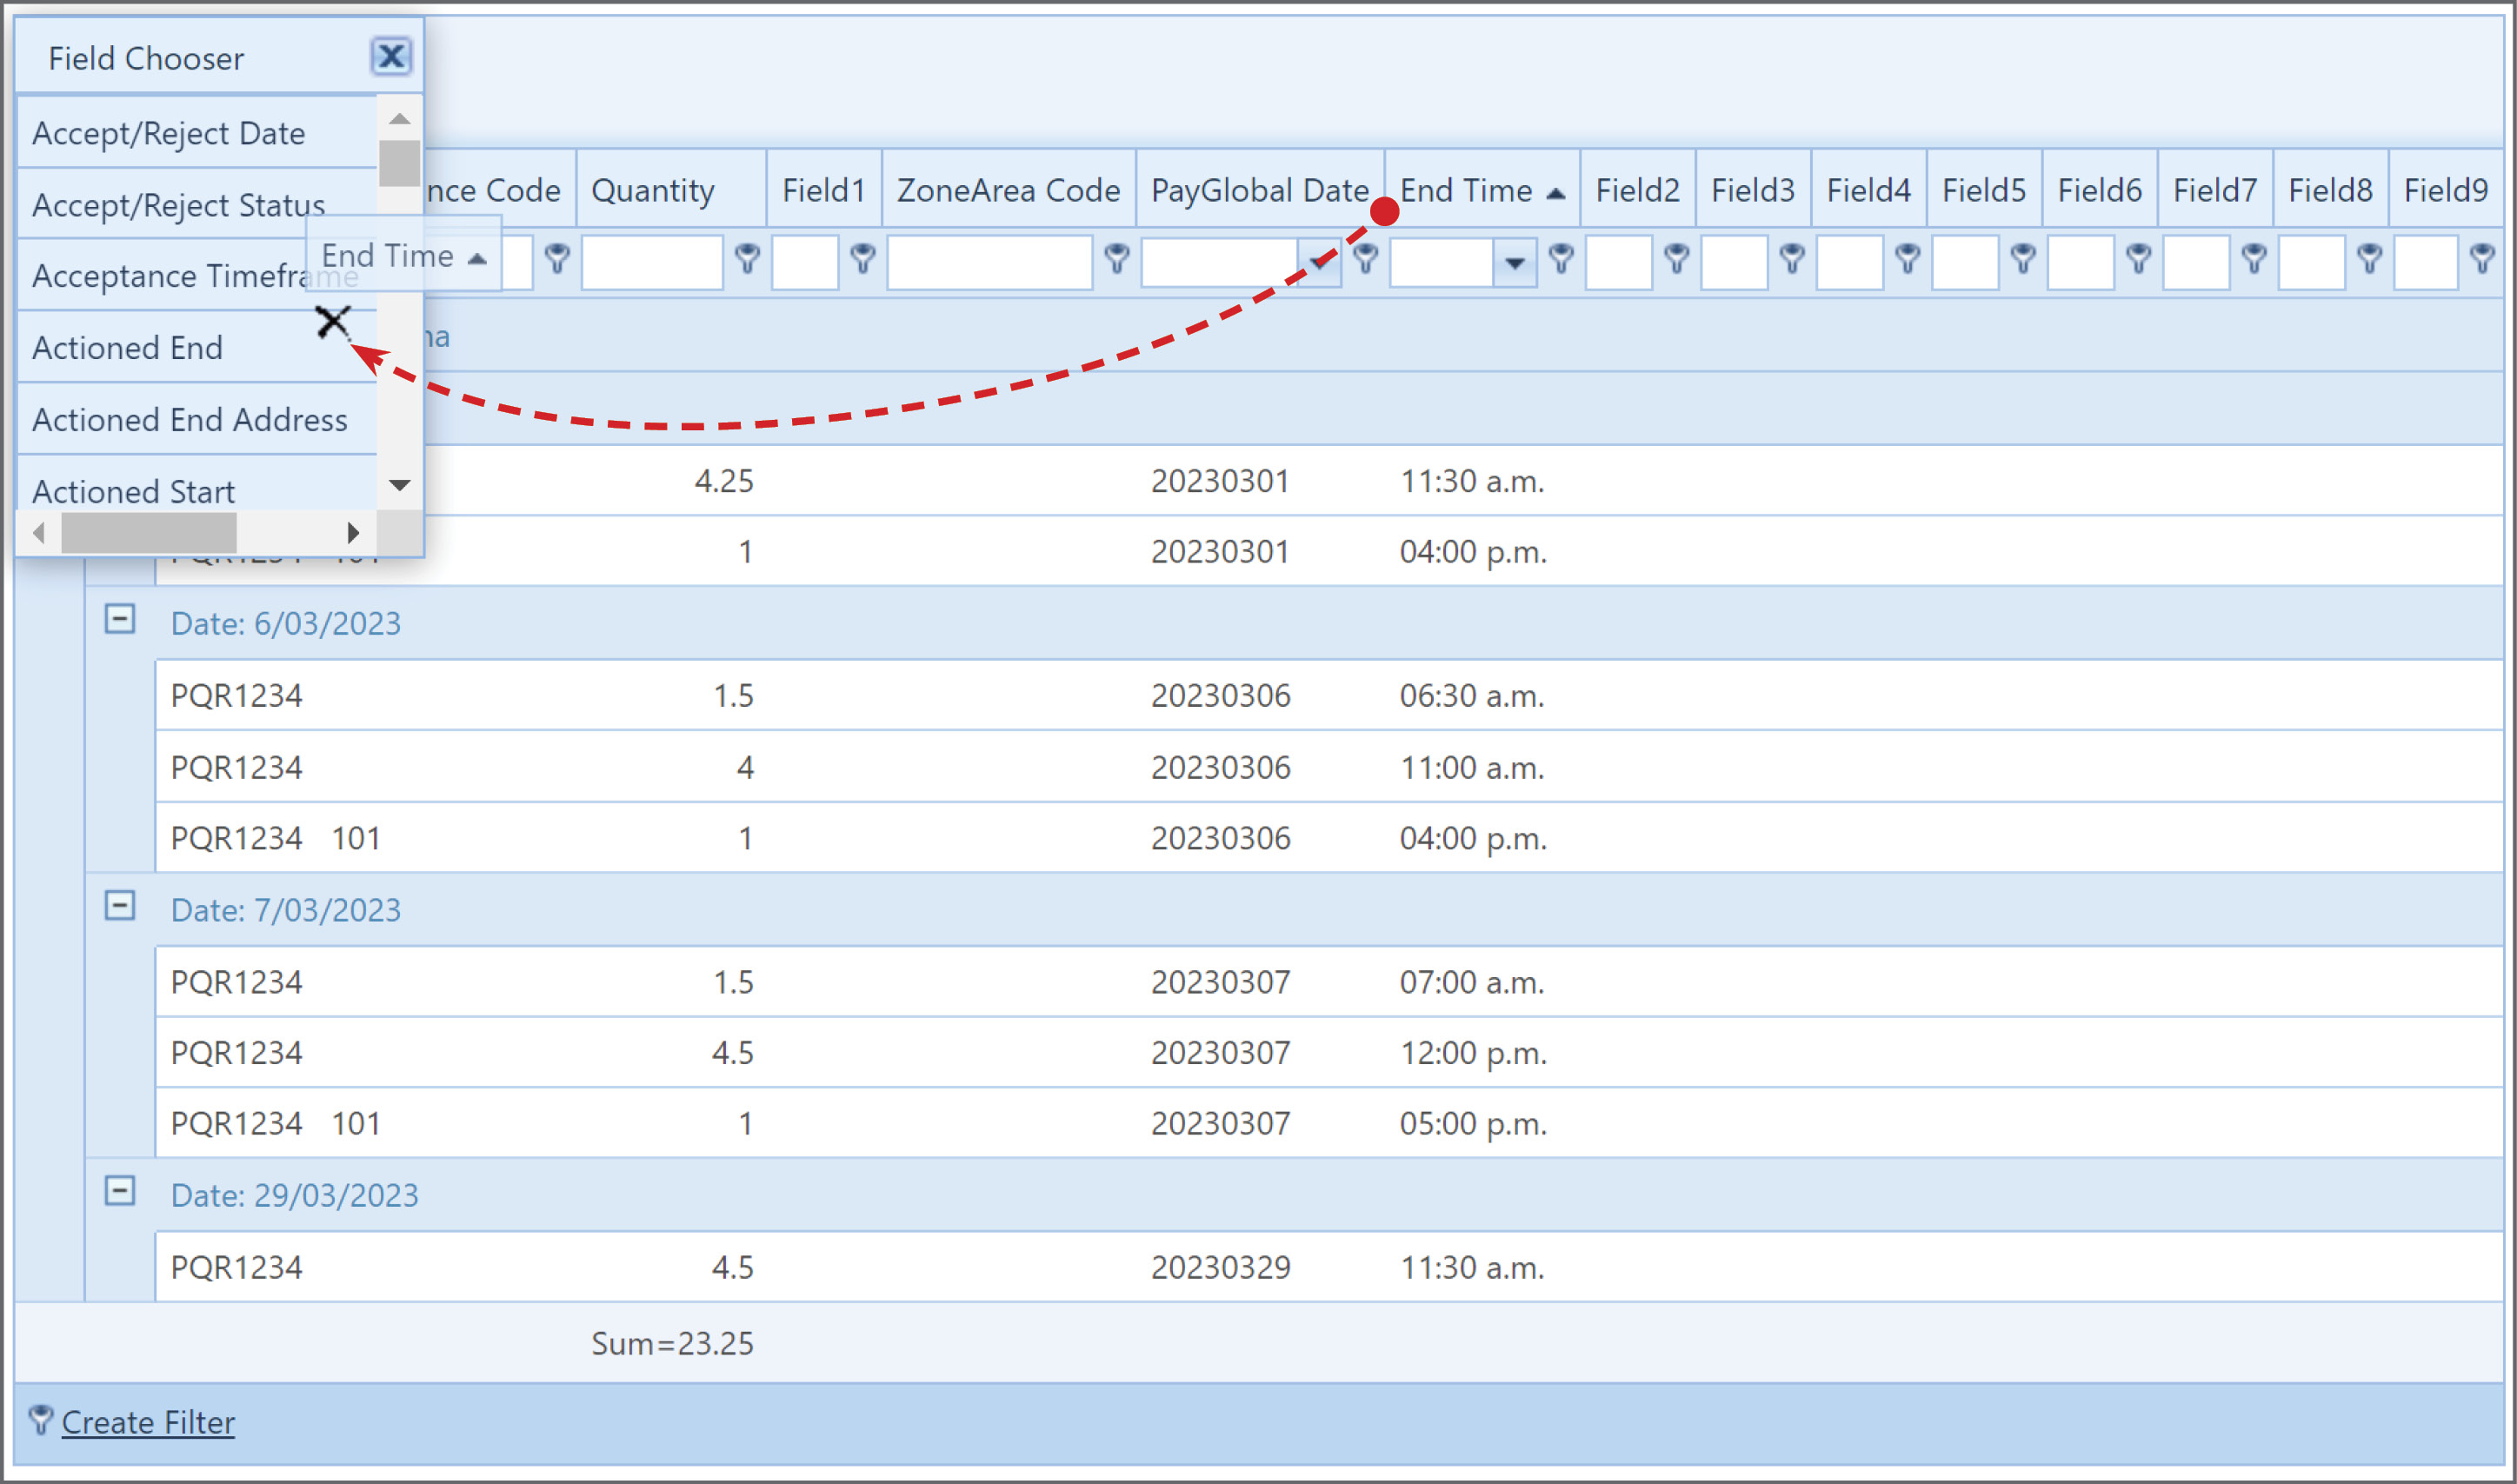This screenshot has height=1484, width=2517.
Task: Click the filter funnel icon for Field2 column
Action: tap(1677, 259)
